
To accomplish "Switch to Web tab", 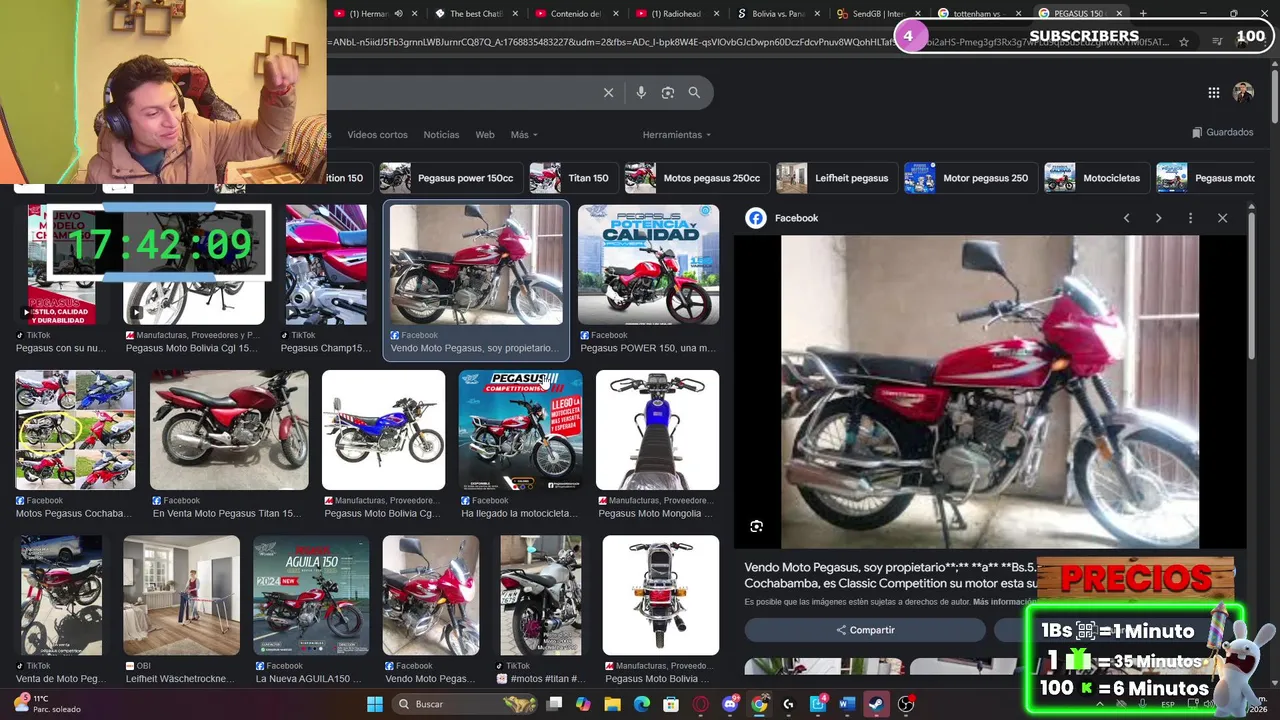I will (485, 135).
